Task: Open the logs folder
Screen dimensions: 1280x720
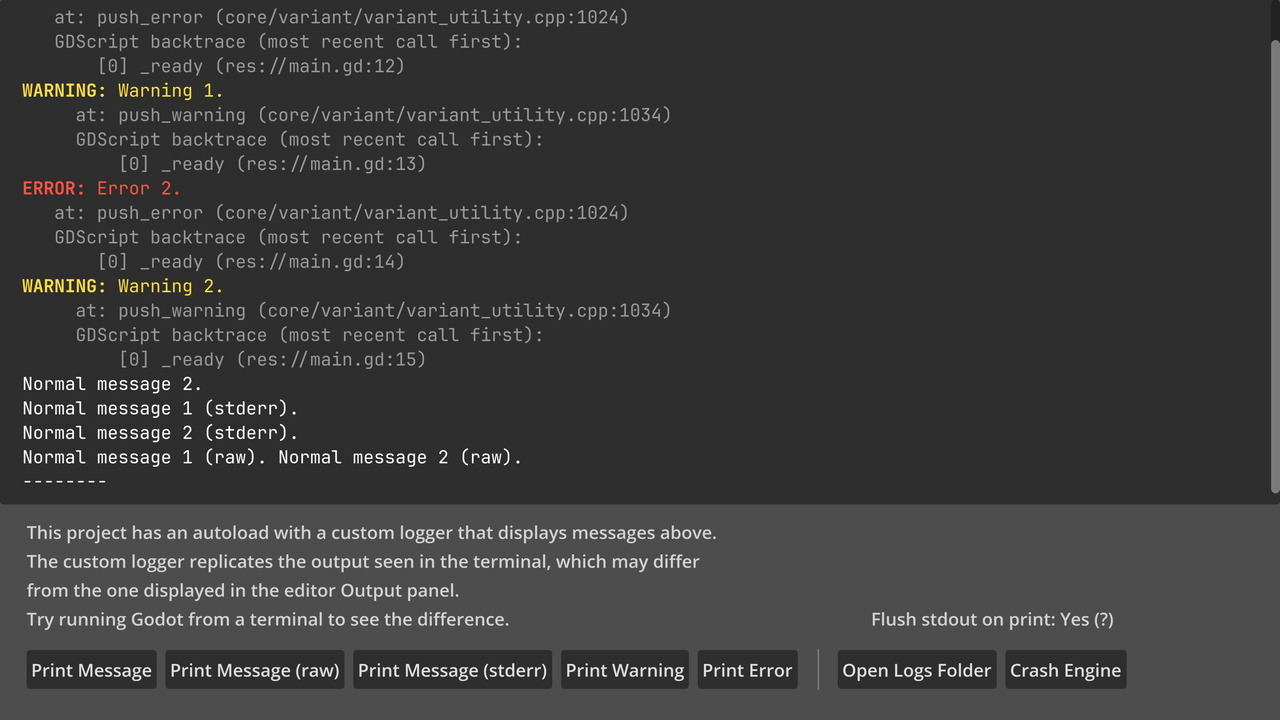Action: click(x=916, y=670)
